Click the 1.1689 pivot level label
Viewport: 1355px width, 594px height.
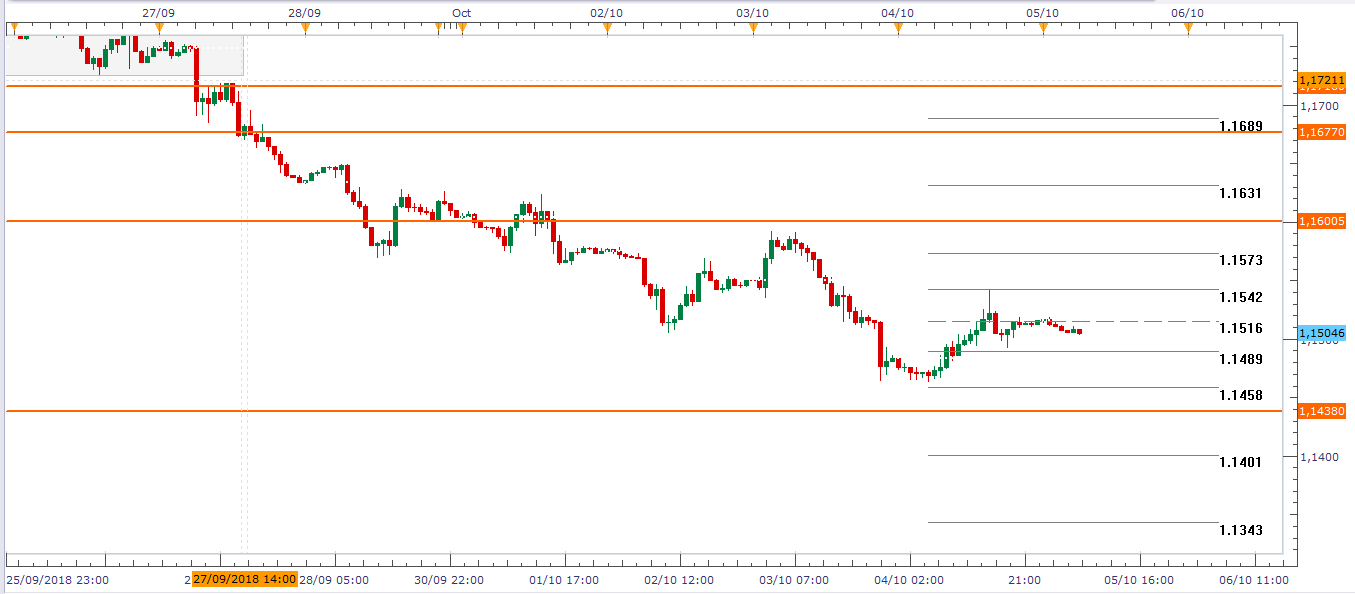(x=1240, y=127)
